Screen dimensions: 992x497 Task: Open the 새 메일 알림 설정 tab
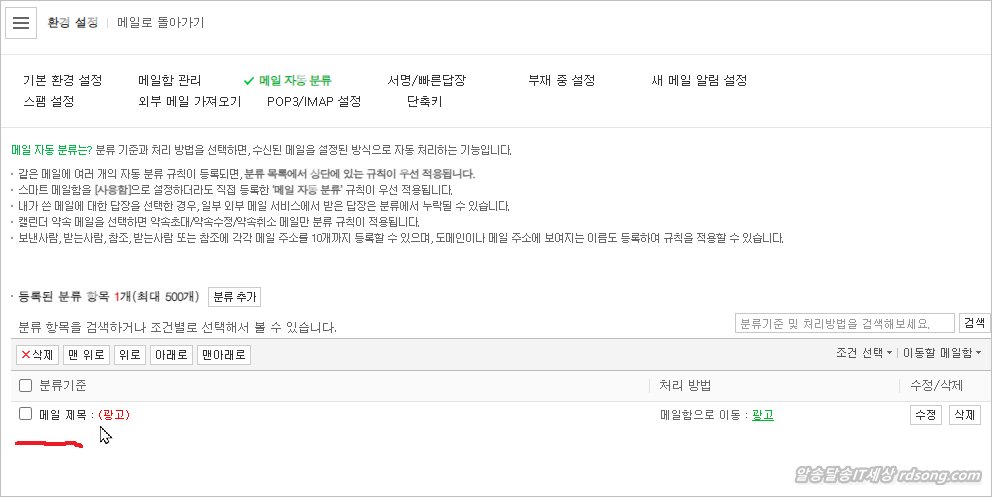coord(699,81)
